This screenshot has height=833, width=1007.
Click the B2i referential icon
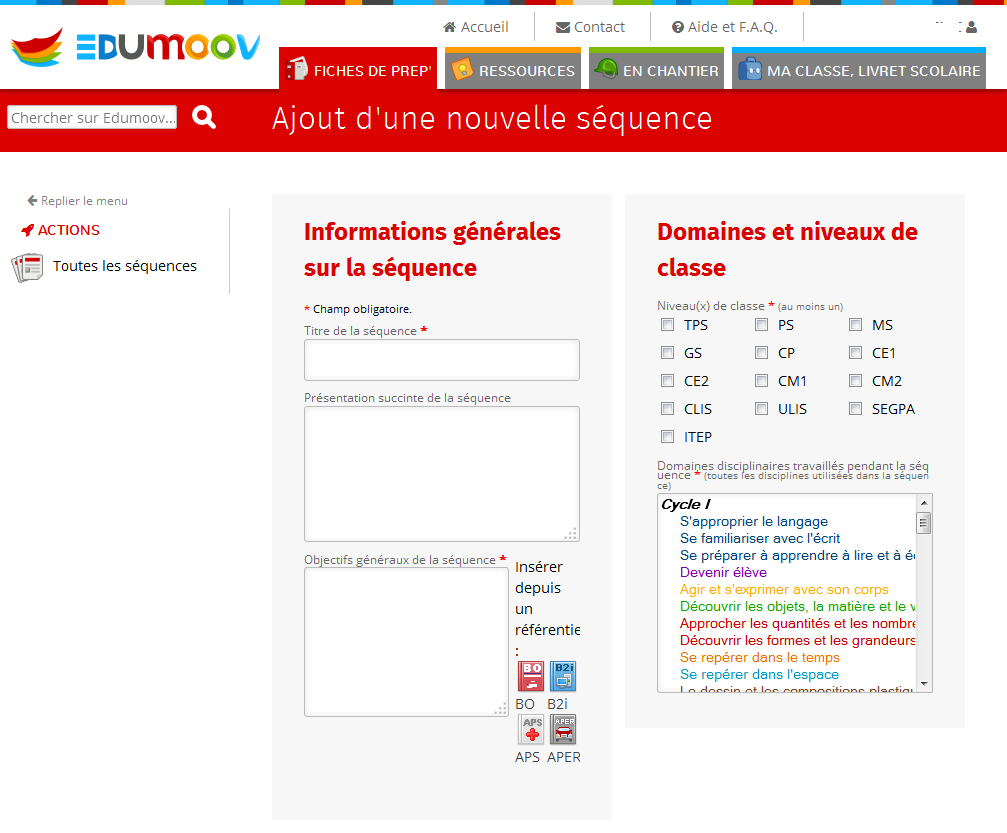tap(563, 676)
